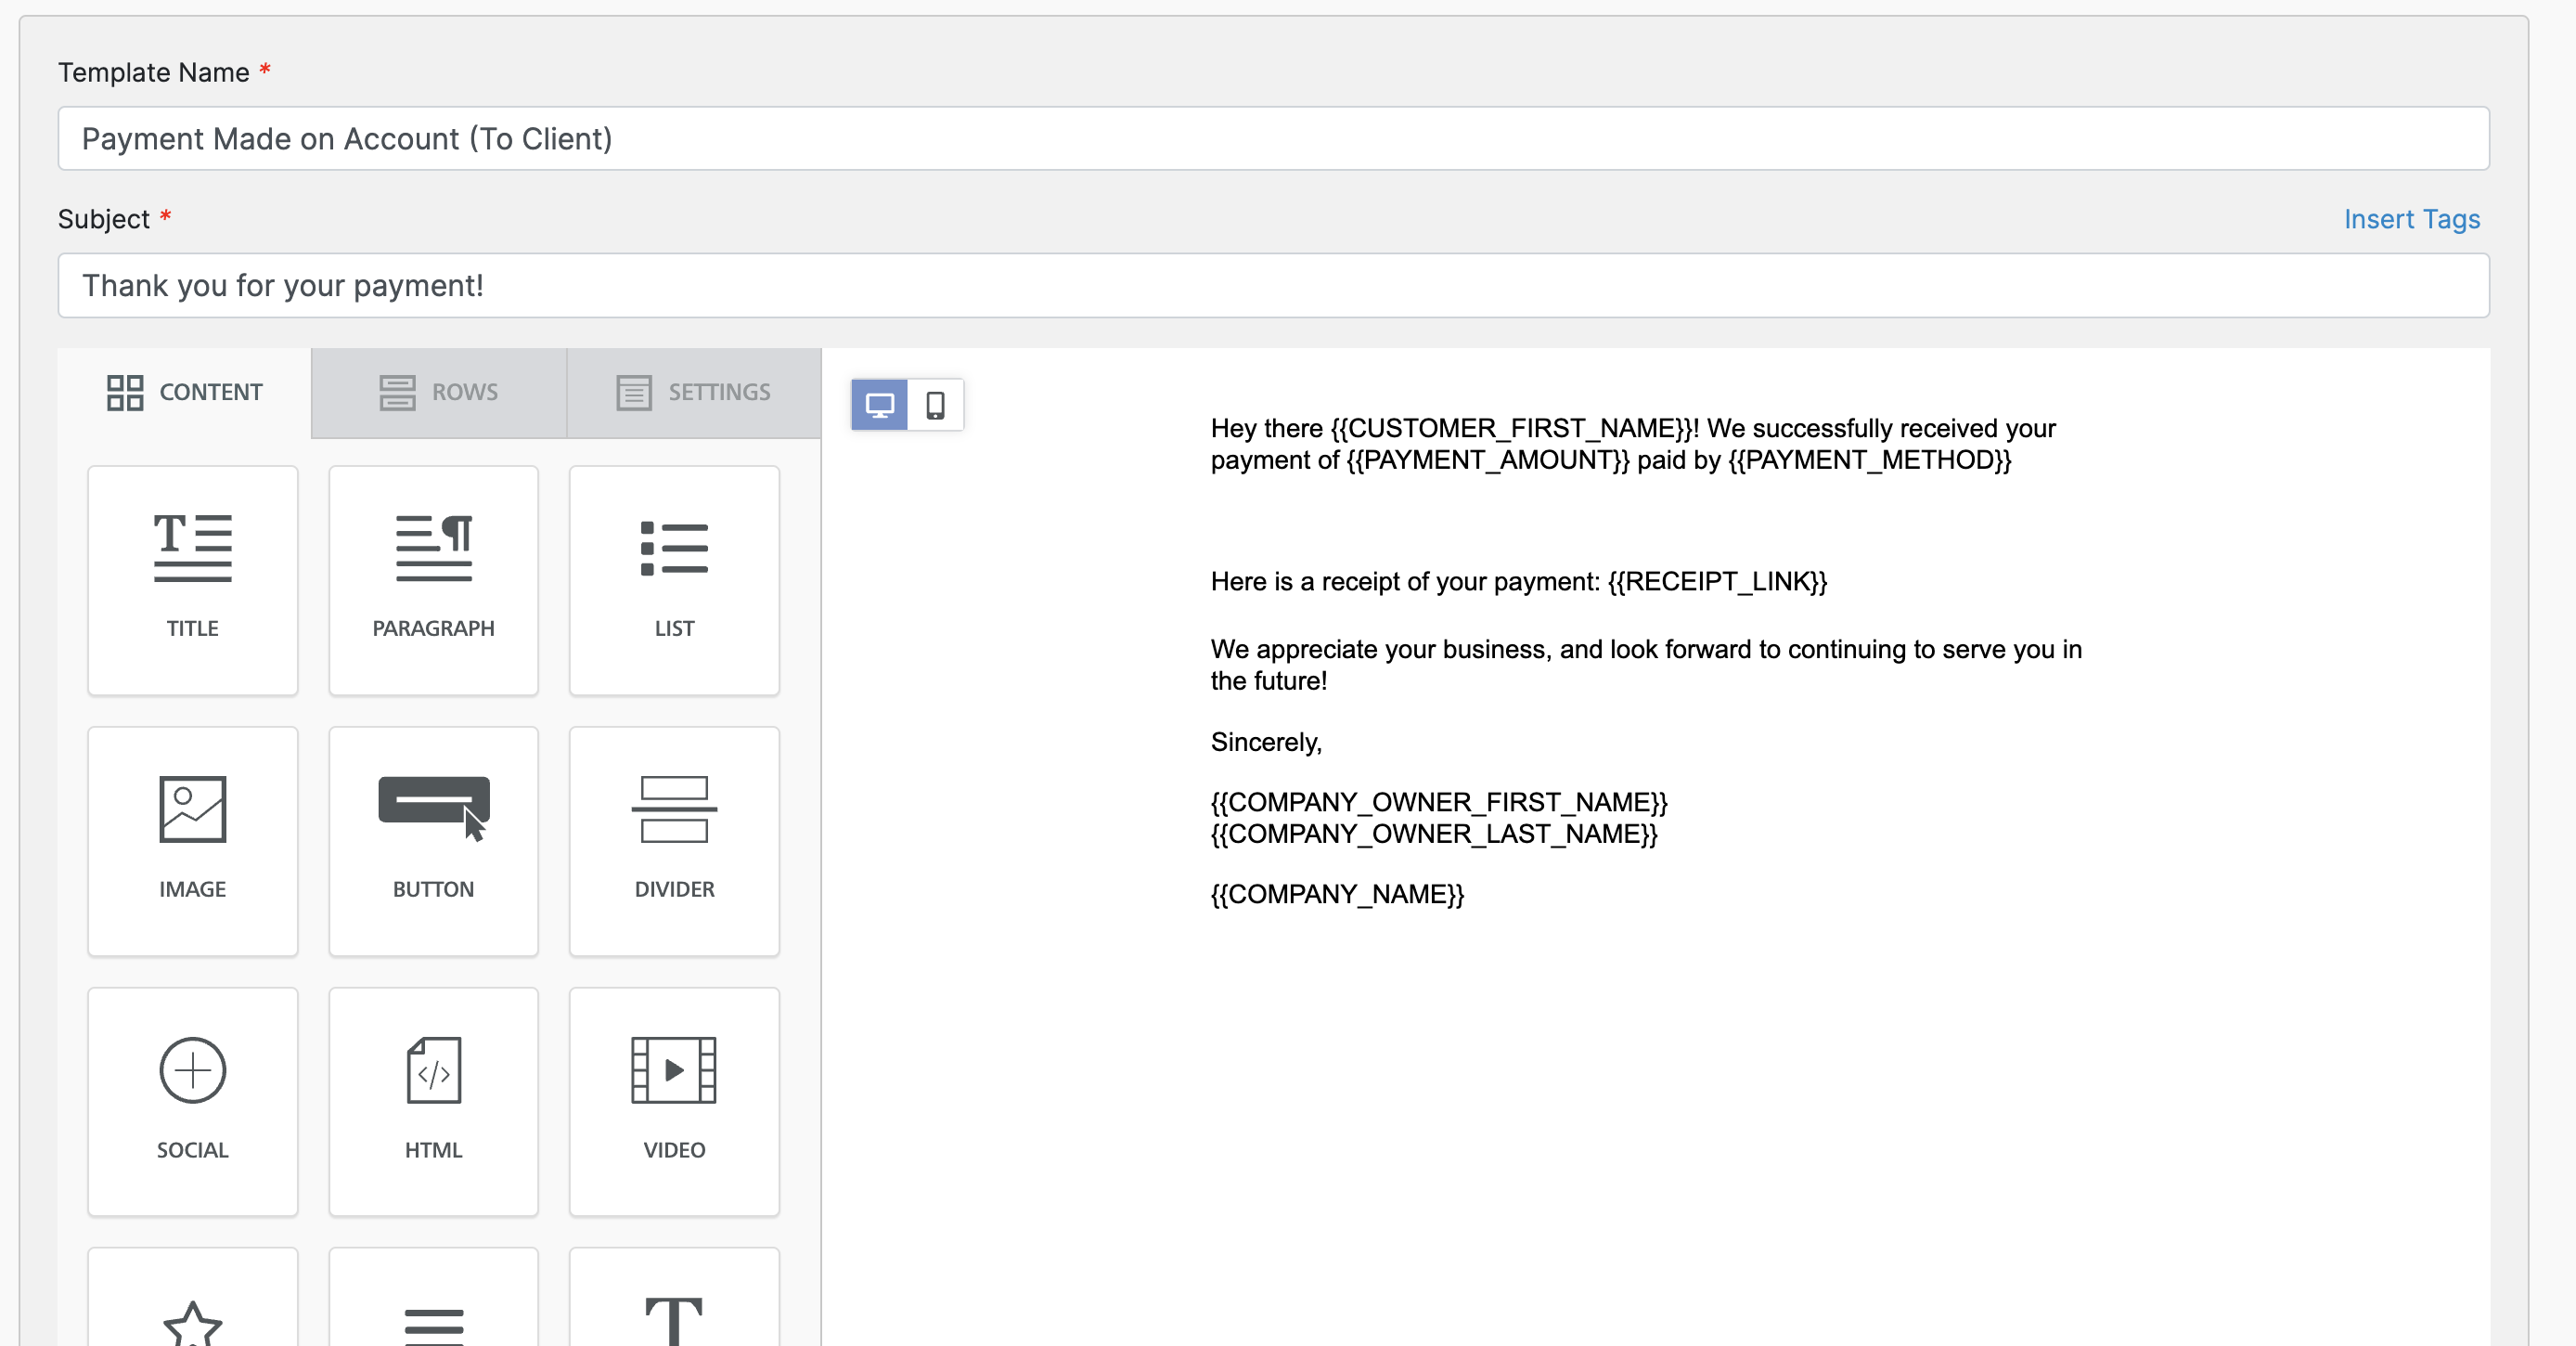
Task: Select the HTML content block
Action: pyautogui.click(x=433, y=1100)
